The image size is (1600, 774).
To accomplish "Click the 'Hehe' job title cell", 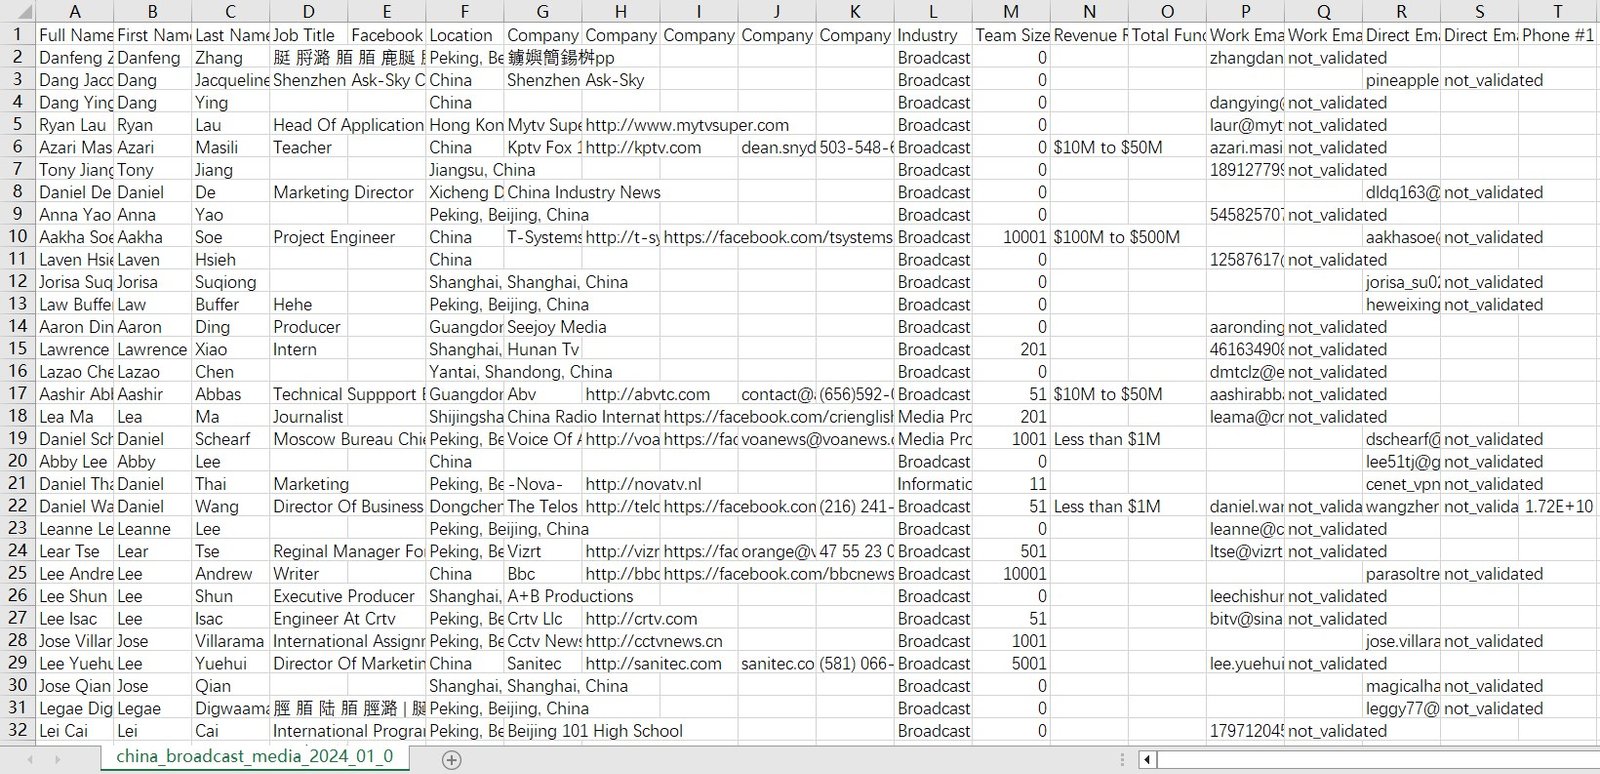I will [x=308, y=304].
